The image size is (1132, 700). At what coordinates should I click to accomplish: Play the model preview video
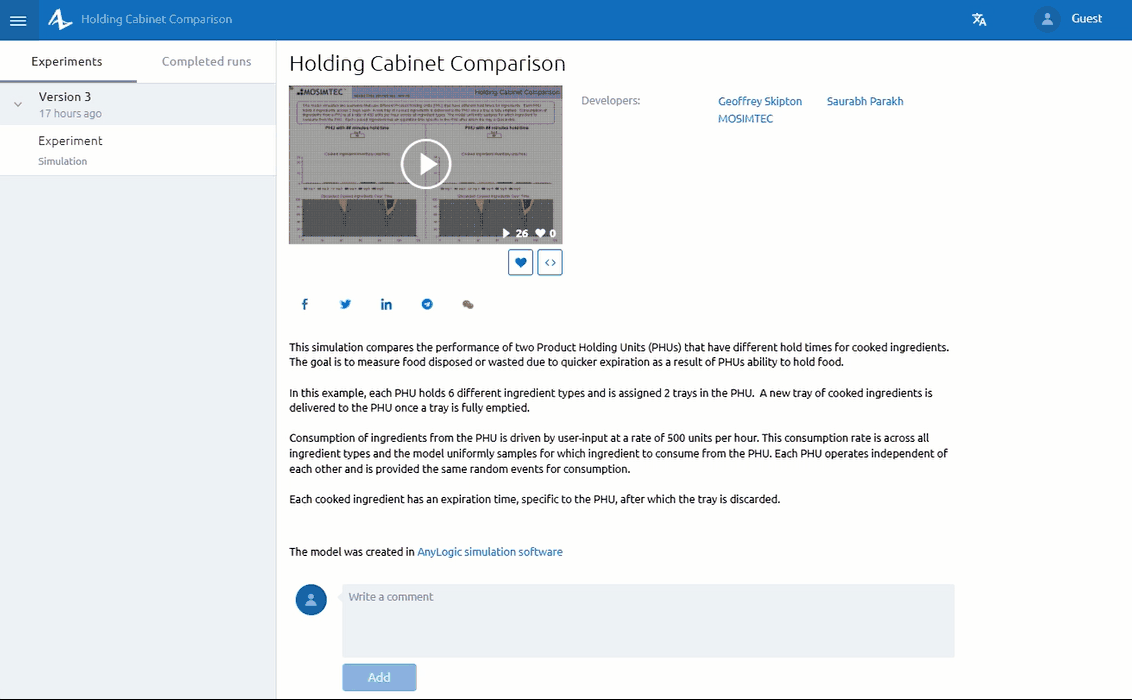tap(426, 164)
